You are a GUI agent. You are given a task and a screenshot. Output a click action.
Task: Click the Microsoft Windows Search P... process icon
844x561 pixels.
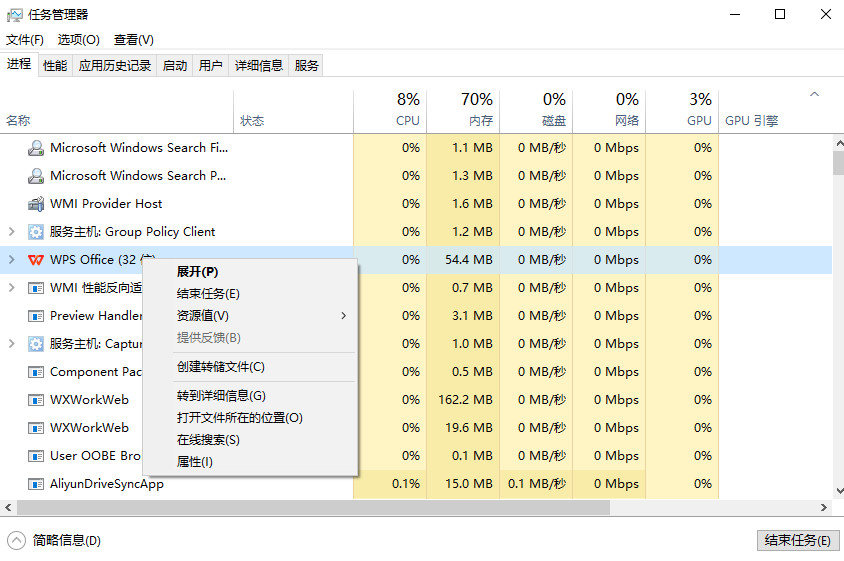point(36,176)
